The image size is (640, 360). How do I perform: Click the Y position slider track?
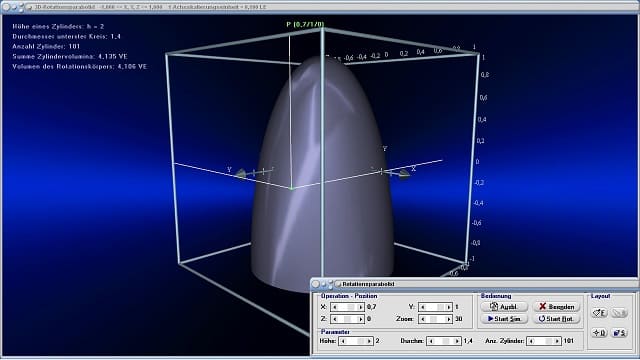(x=436, y=307)
